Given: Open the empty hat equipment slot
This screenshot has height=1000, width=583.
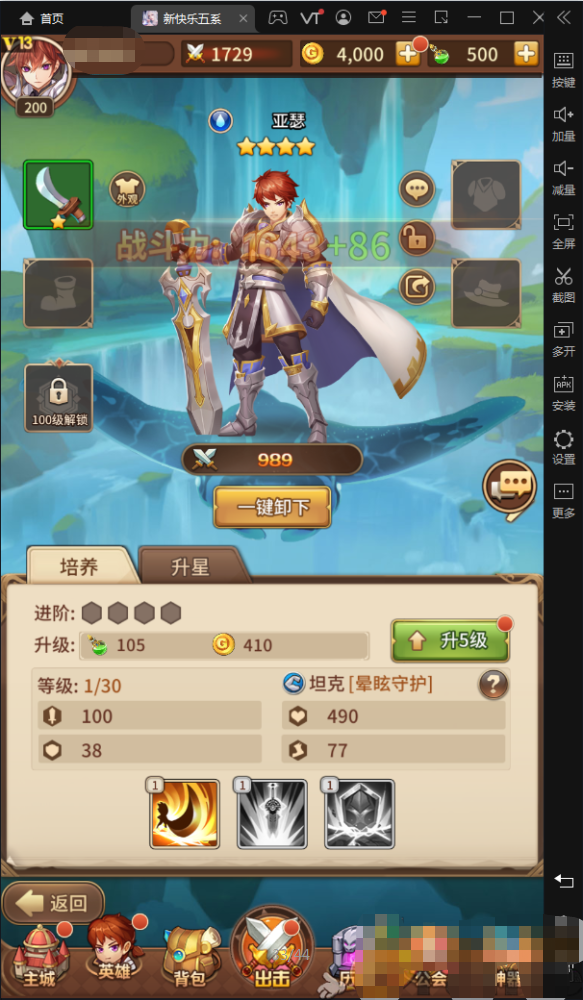Looking at the screenshot, I should click(x=486, y=293).
